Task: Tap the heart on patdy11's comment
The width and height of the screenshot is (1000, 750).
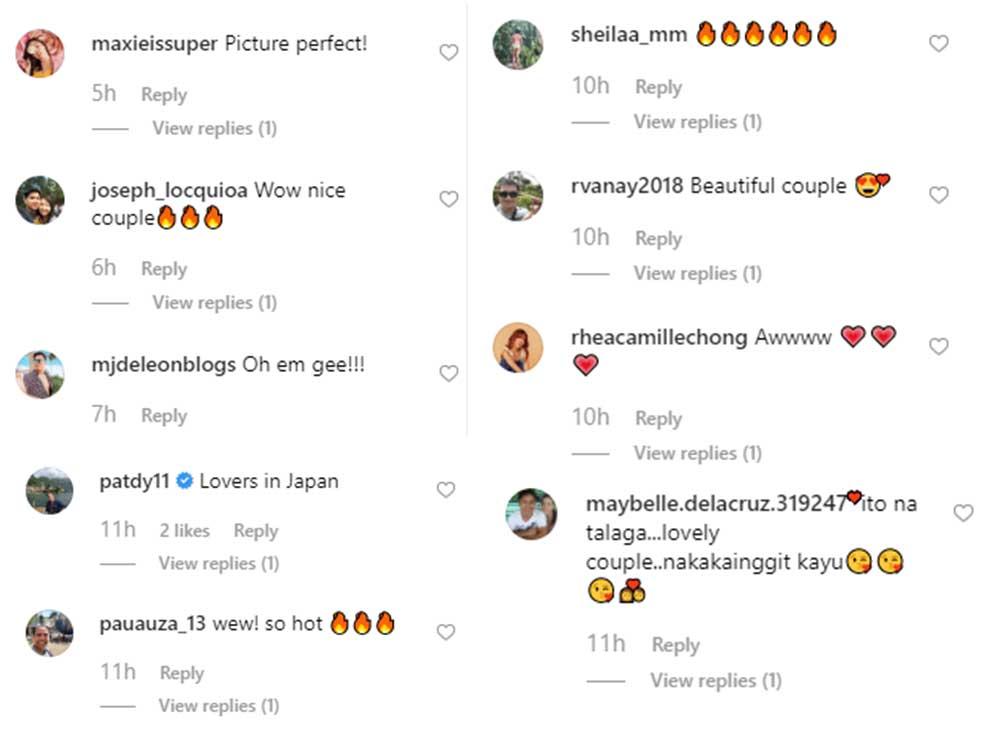Action: (x=446, y=489)
